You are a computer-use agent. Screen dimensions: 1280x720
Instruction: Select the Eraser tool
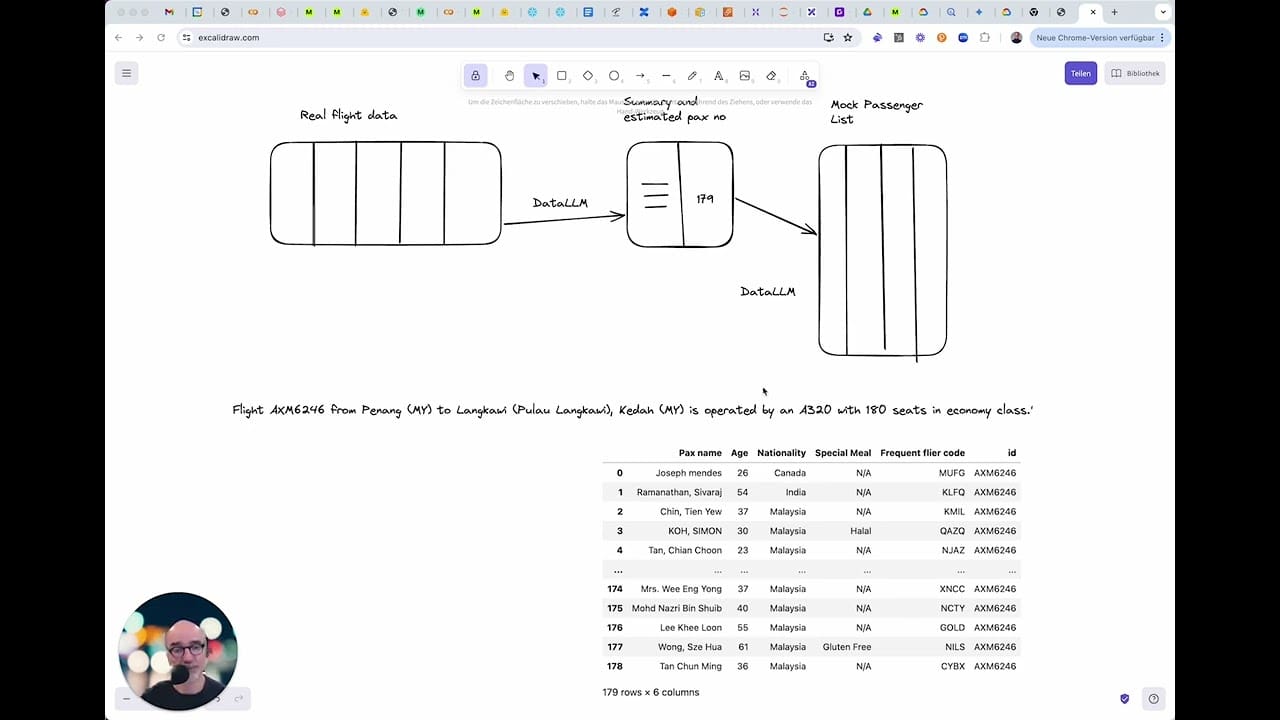(770, 75)
